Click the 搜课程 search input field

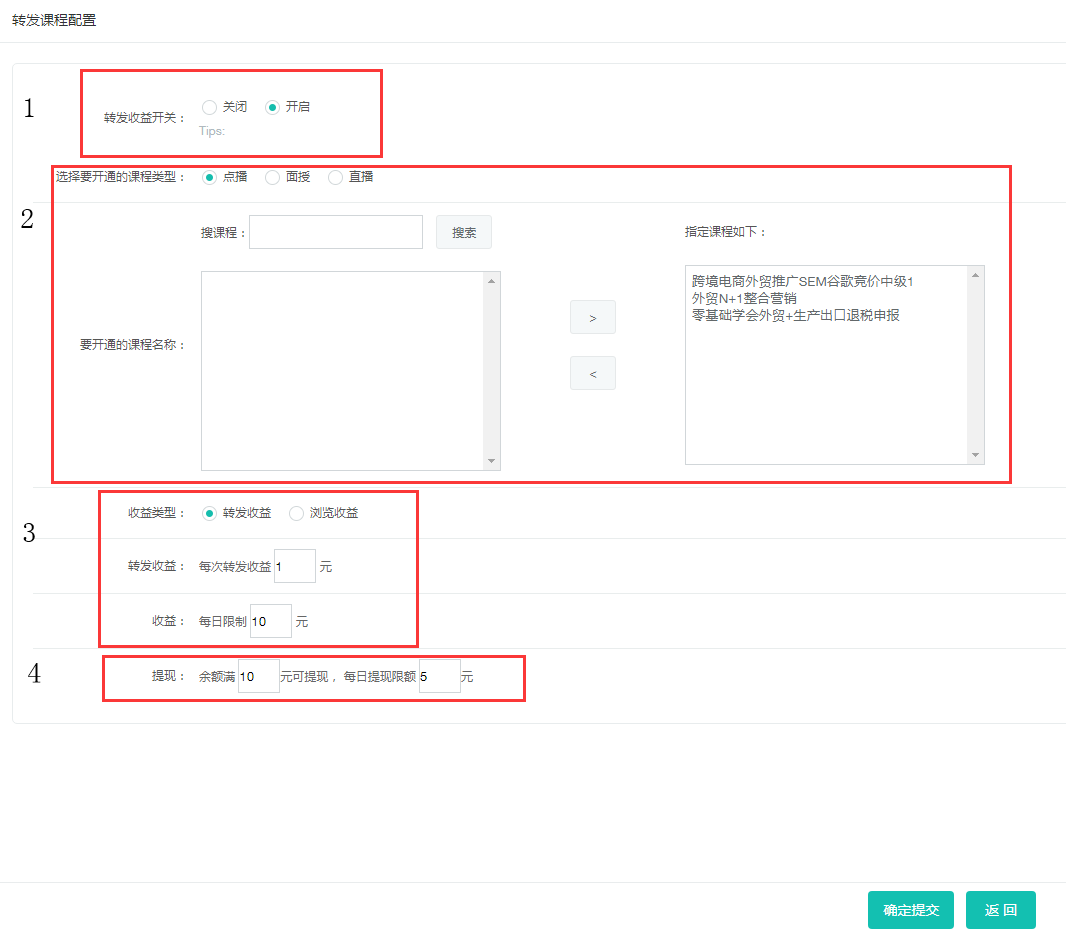[336, 232]
